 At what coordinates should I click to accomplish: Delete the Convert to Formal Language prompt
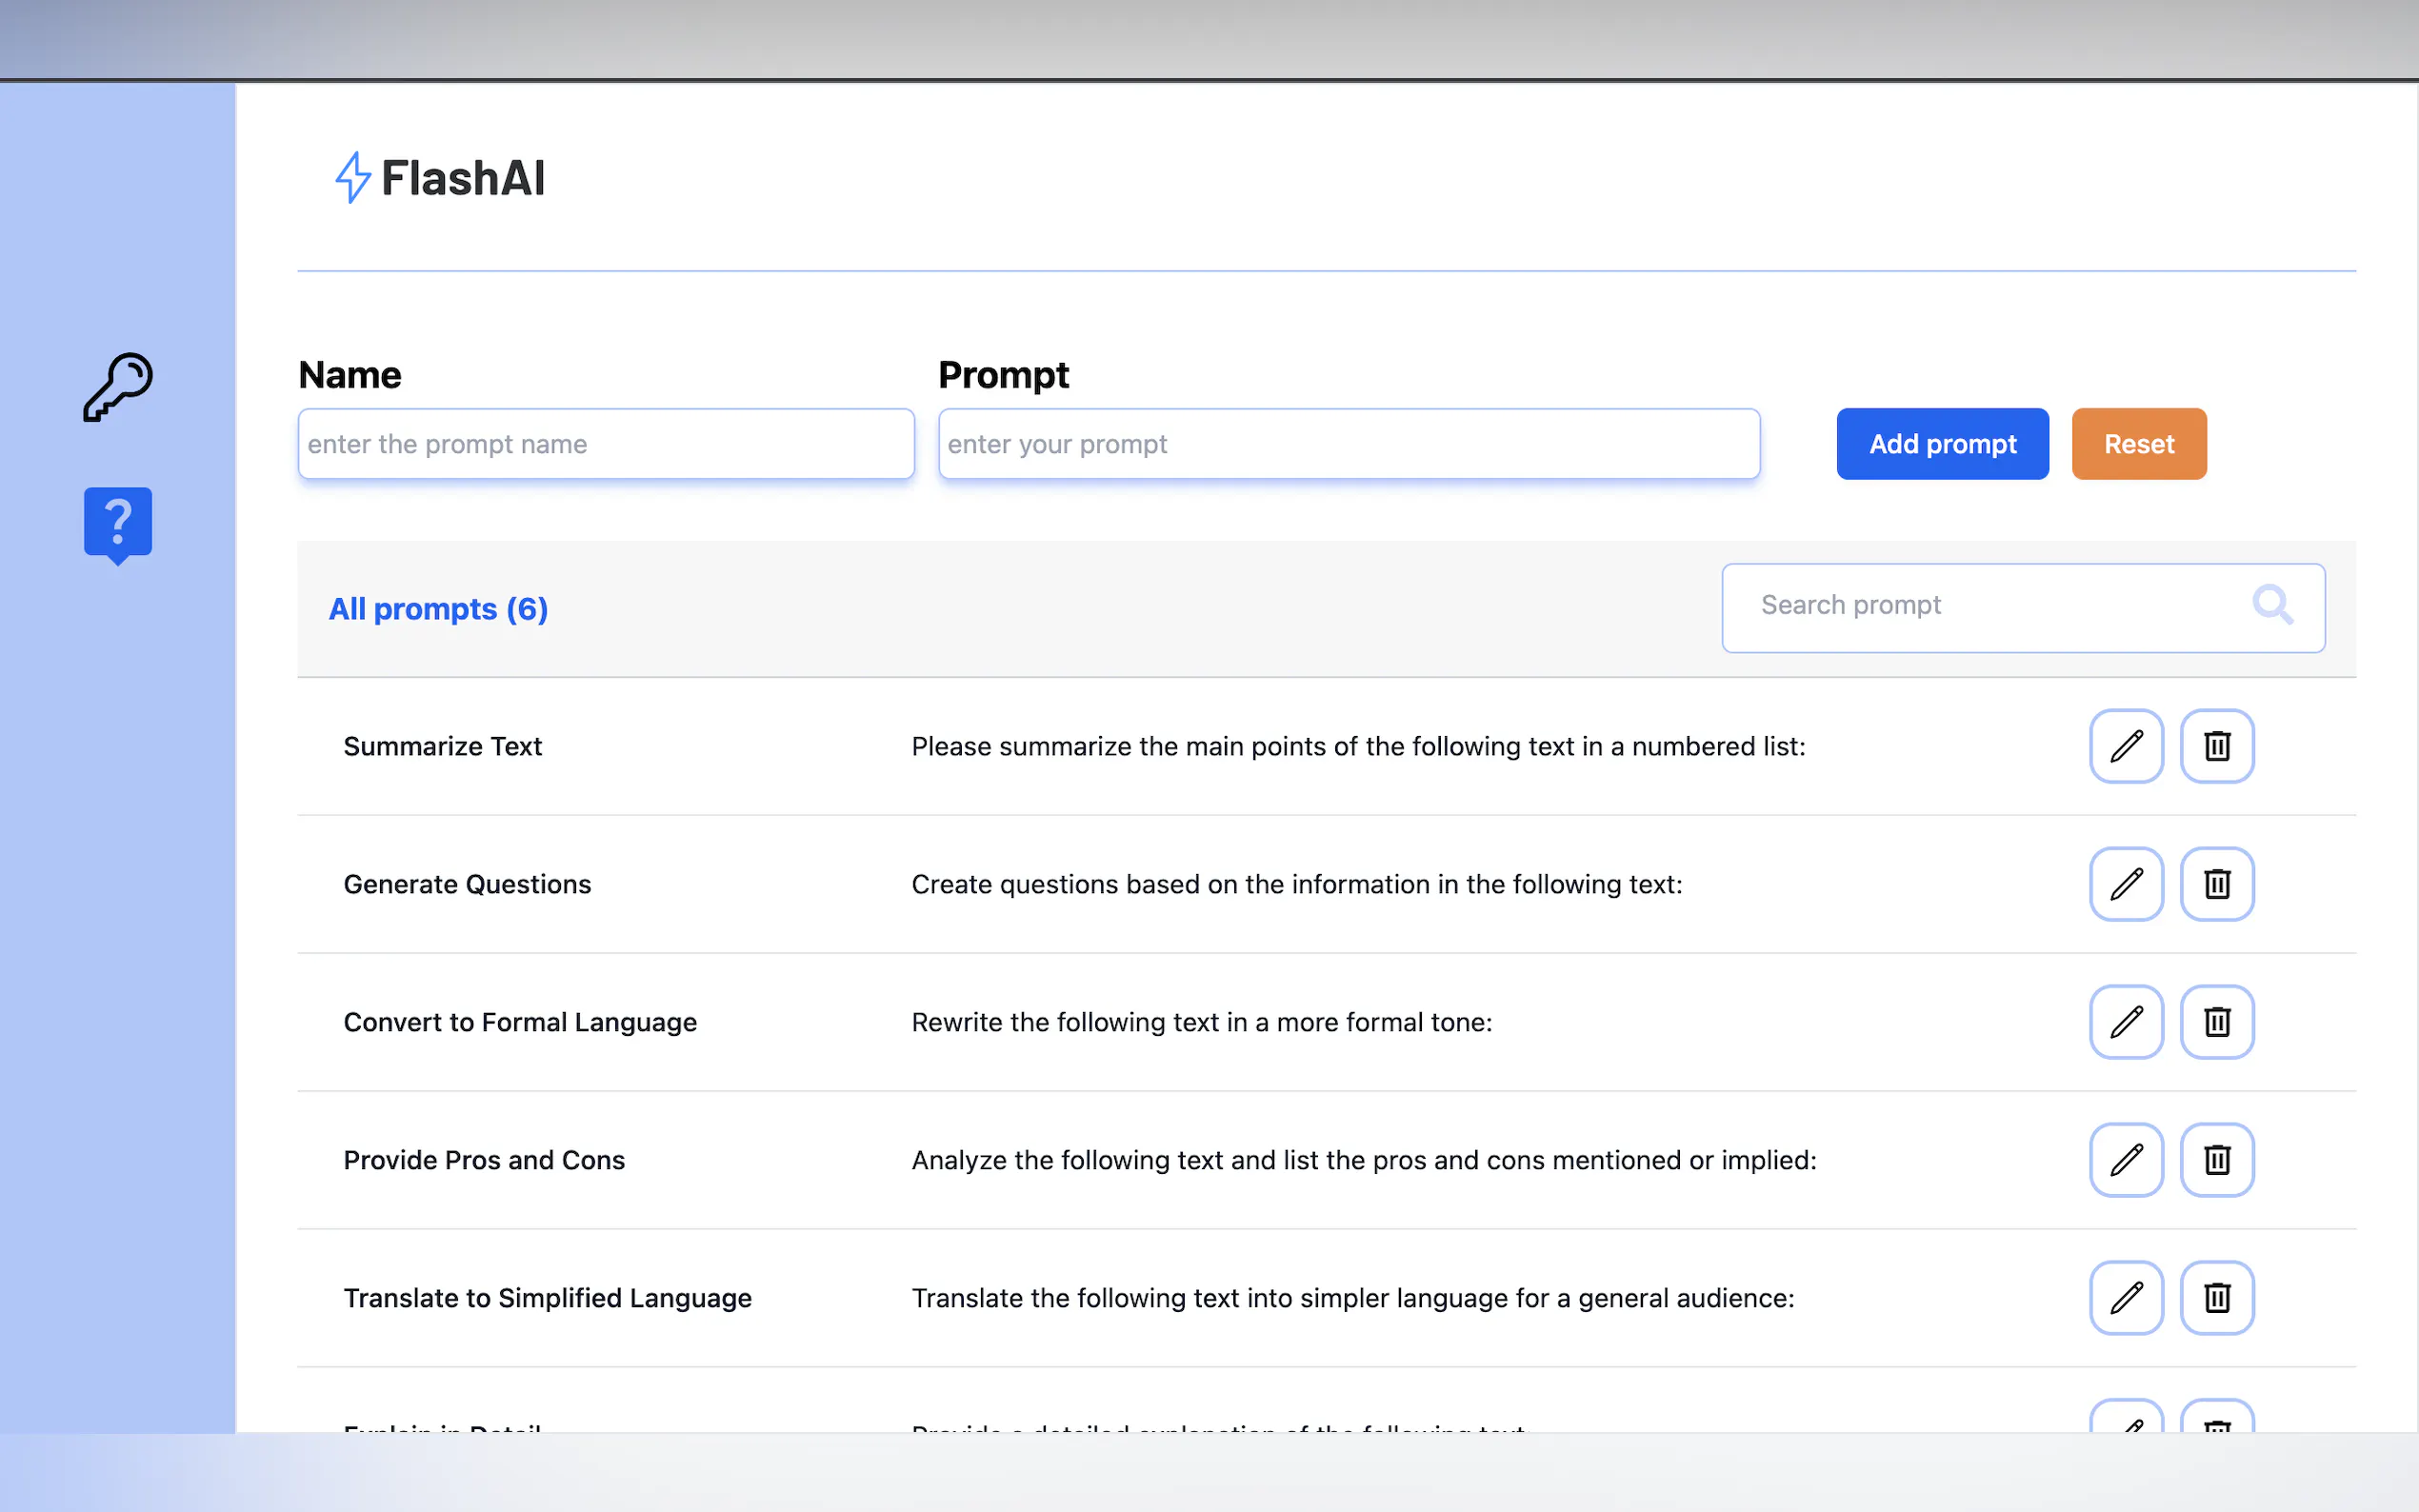point(2216,1022)
